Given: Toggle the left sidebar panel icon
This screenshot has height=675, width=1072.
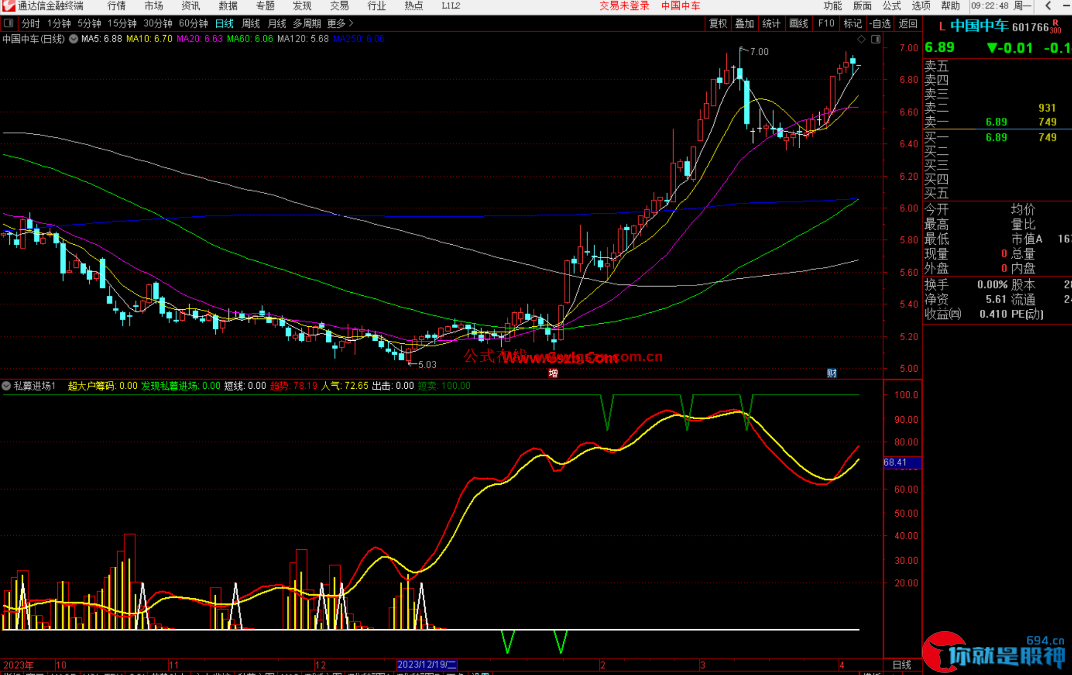Looking at the screenshot, I should pyautogui.click(x=9, y=23).
